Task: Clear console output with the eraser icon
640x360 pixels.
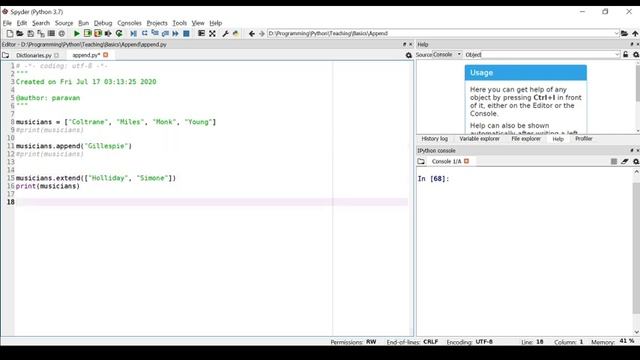Action: coord(625,162)
